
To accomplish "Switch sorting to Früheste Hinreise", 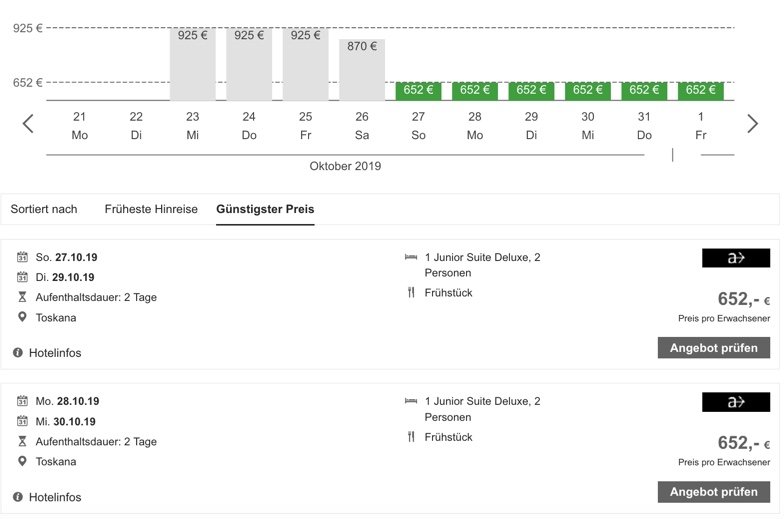I will [151, 209].
